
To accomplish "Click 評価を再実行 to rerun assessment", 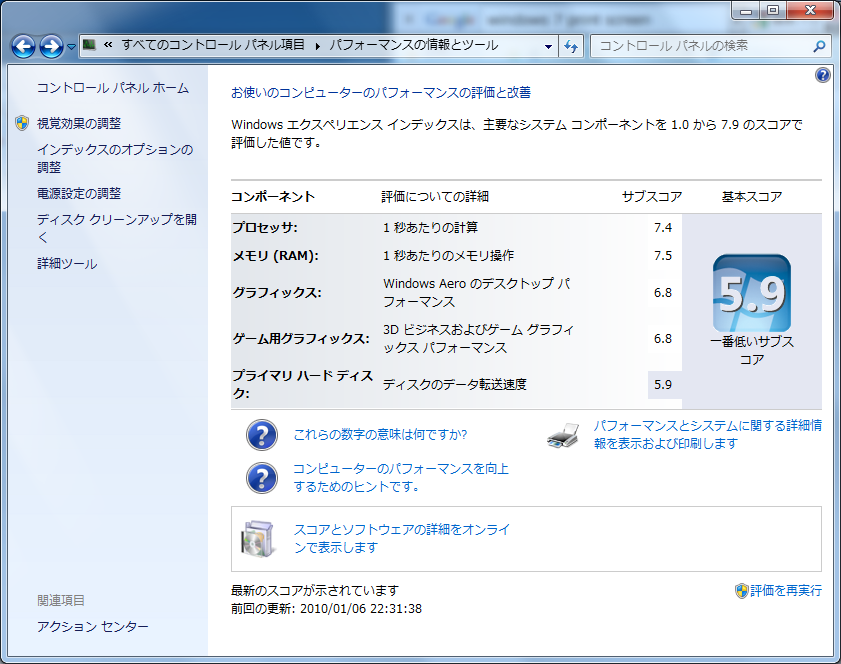I will 786,591.
